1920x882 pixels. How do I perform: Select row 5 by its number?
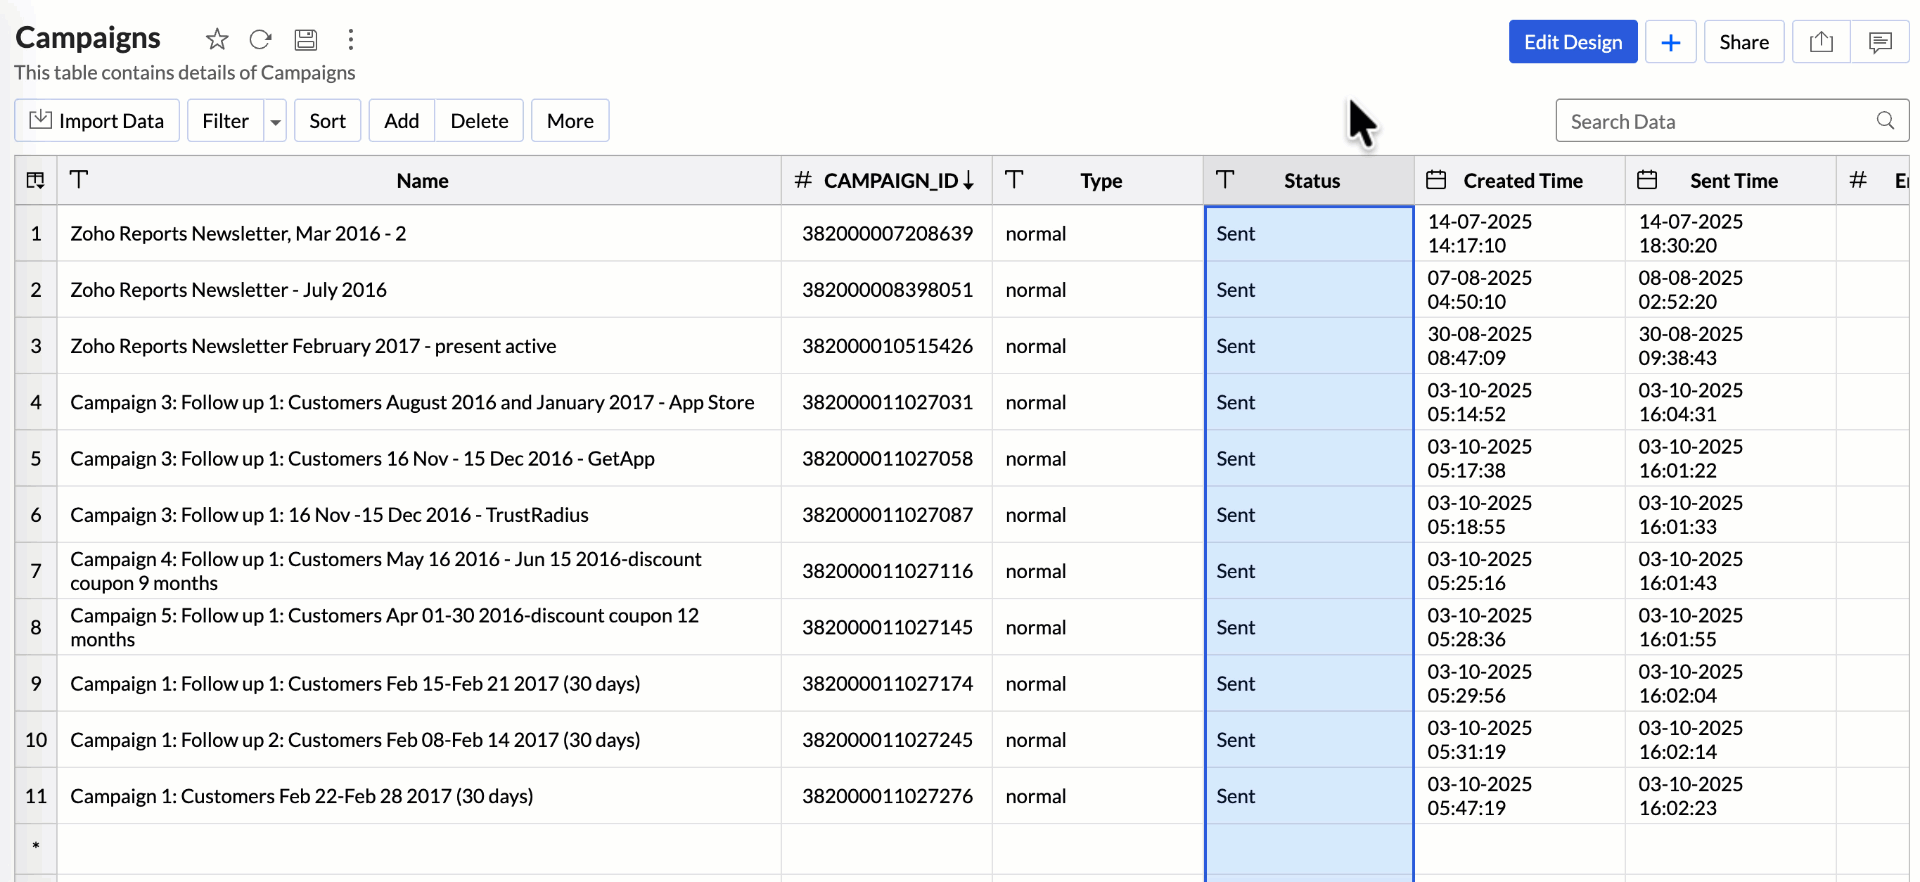36,459
